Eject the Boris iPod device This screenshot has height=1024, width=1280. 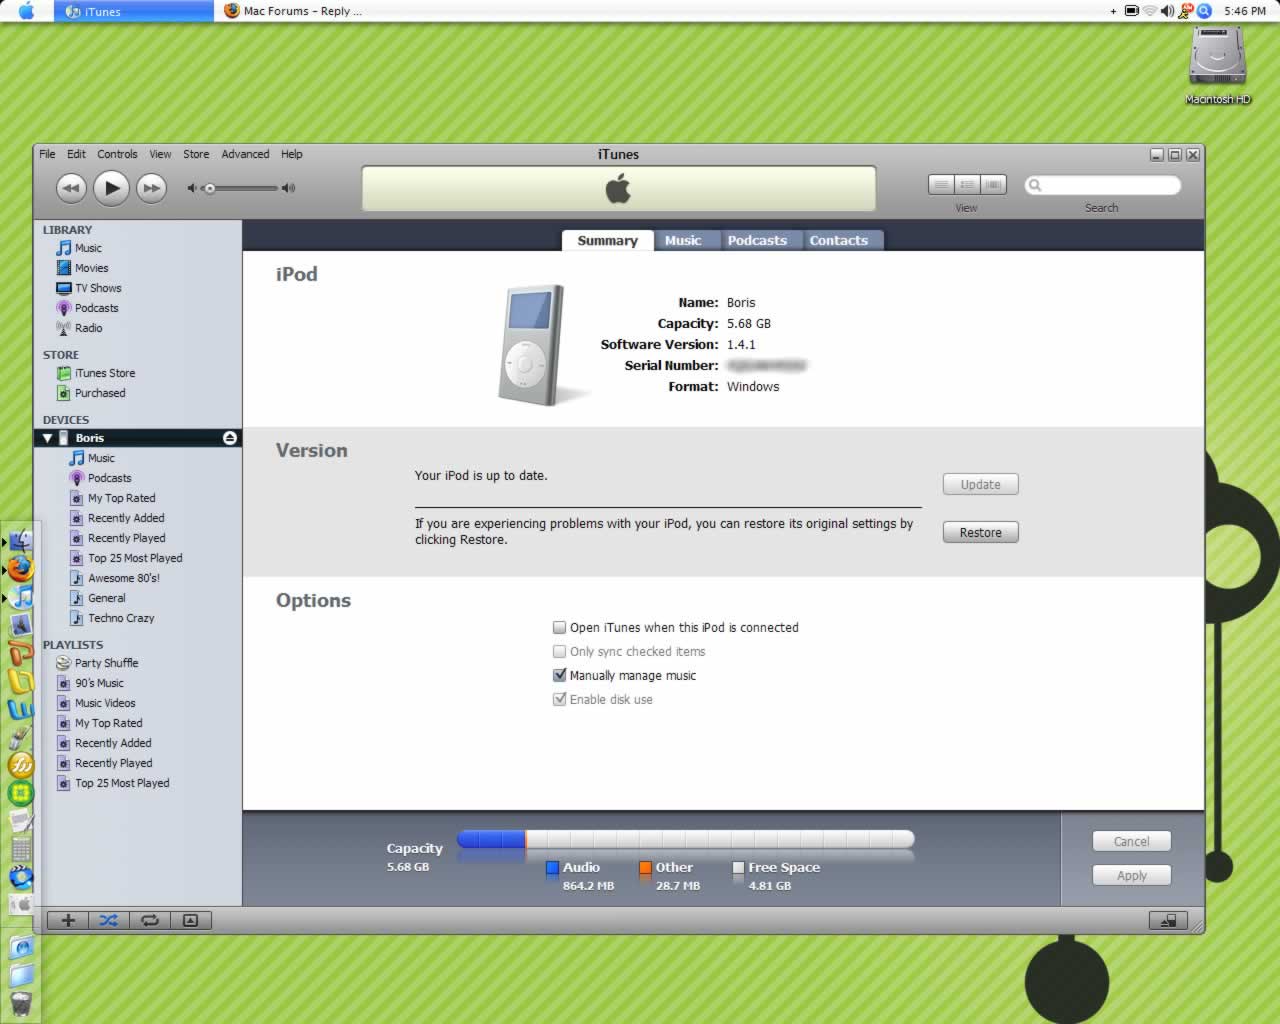point(230,438)
